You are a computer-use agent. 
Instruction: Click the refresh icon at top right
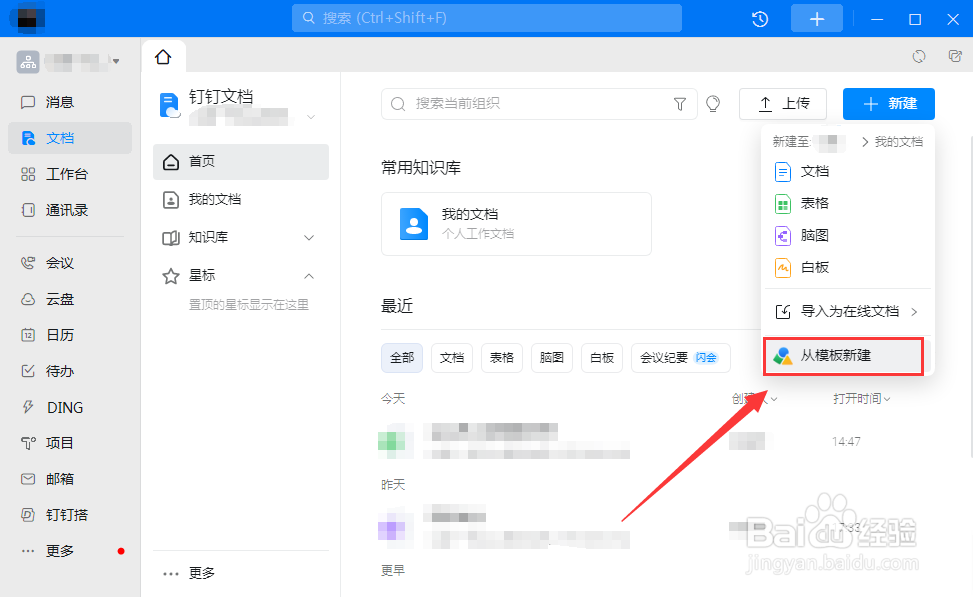[x=919, y=56]
